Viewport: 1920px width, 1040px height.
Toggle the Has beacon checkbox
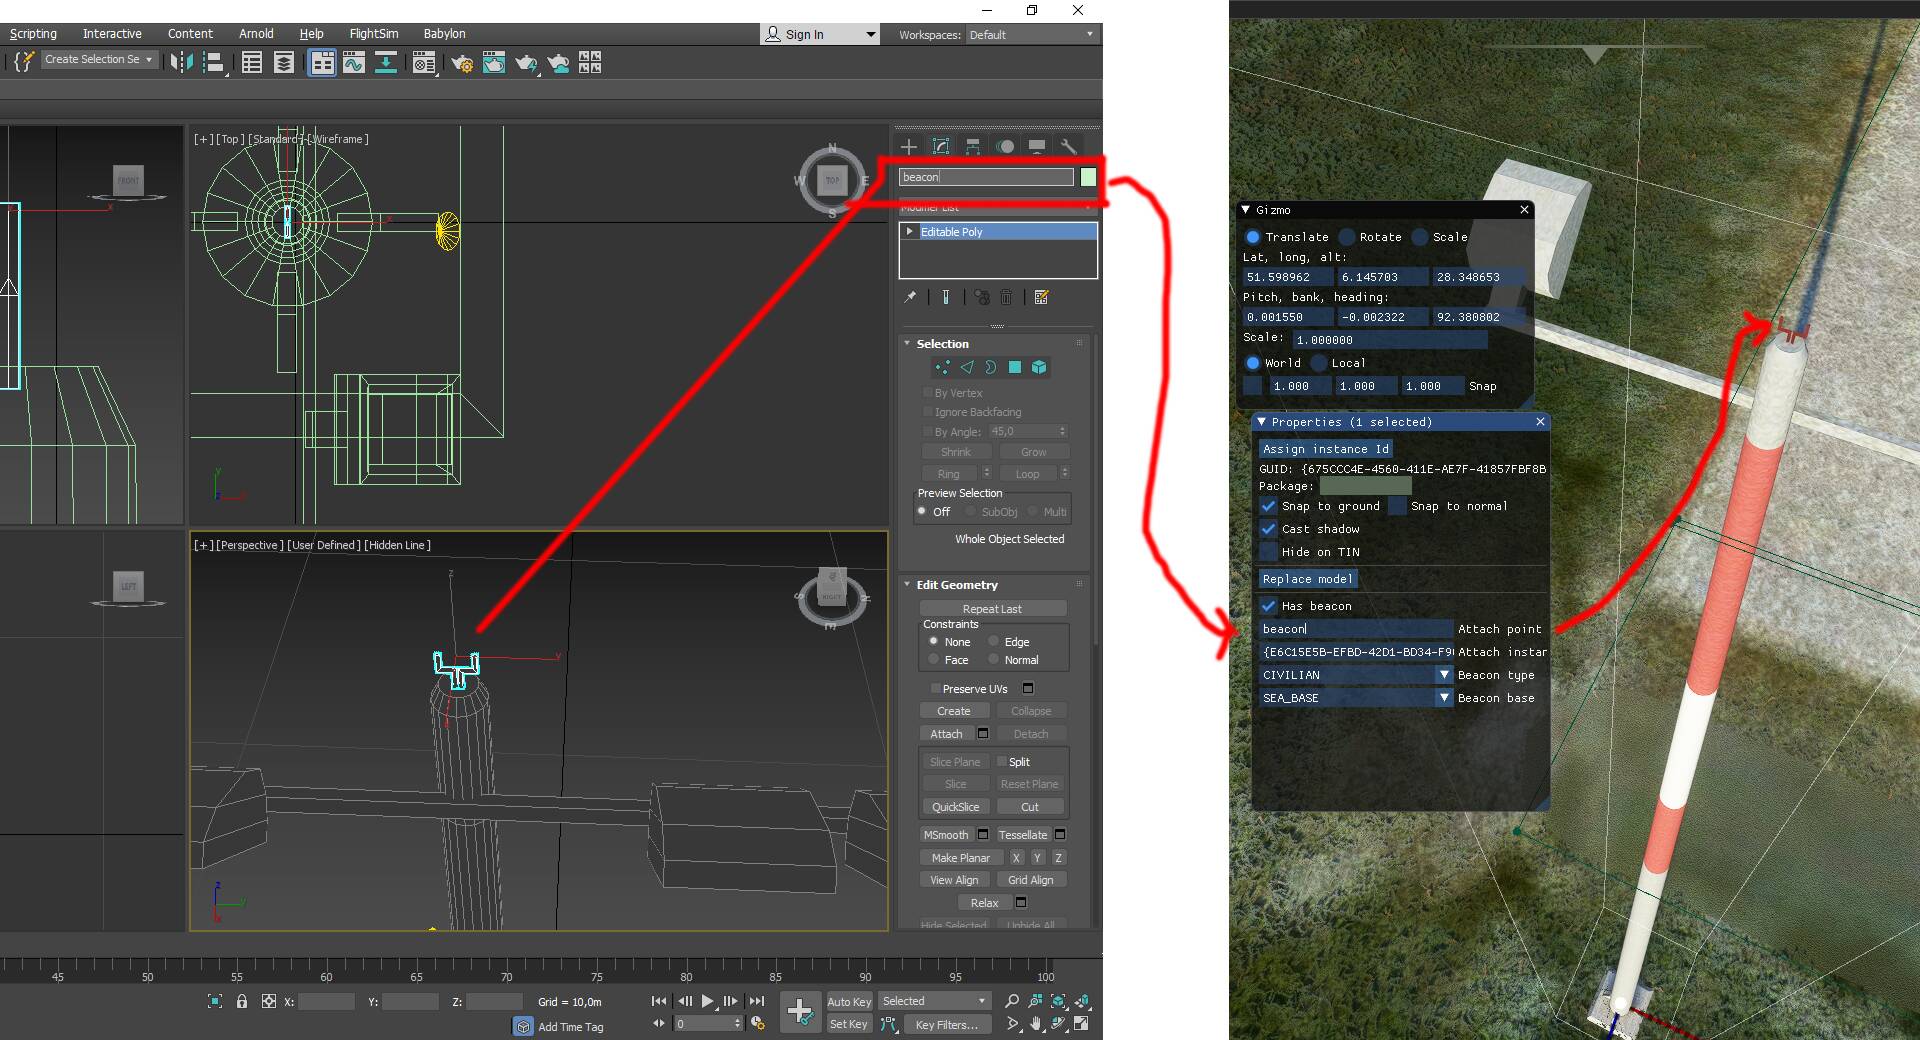pos(1268,606)
